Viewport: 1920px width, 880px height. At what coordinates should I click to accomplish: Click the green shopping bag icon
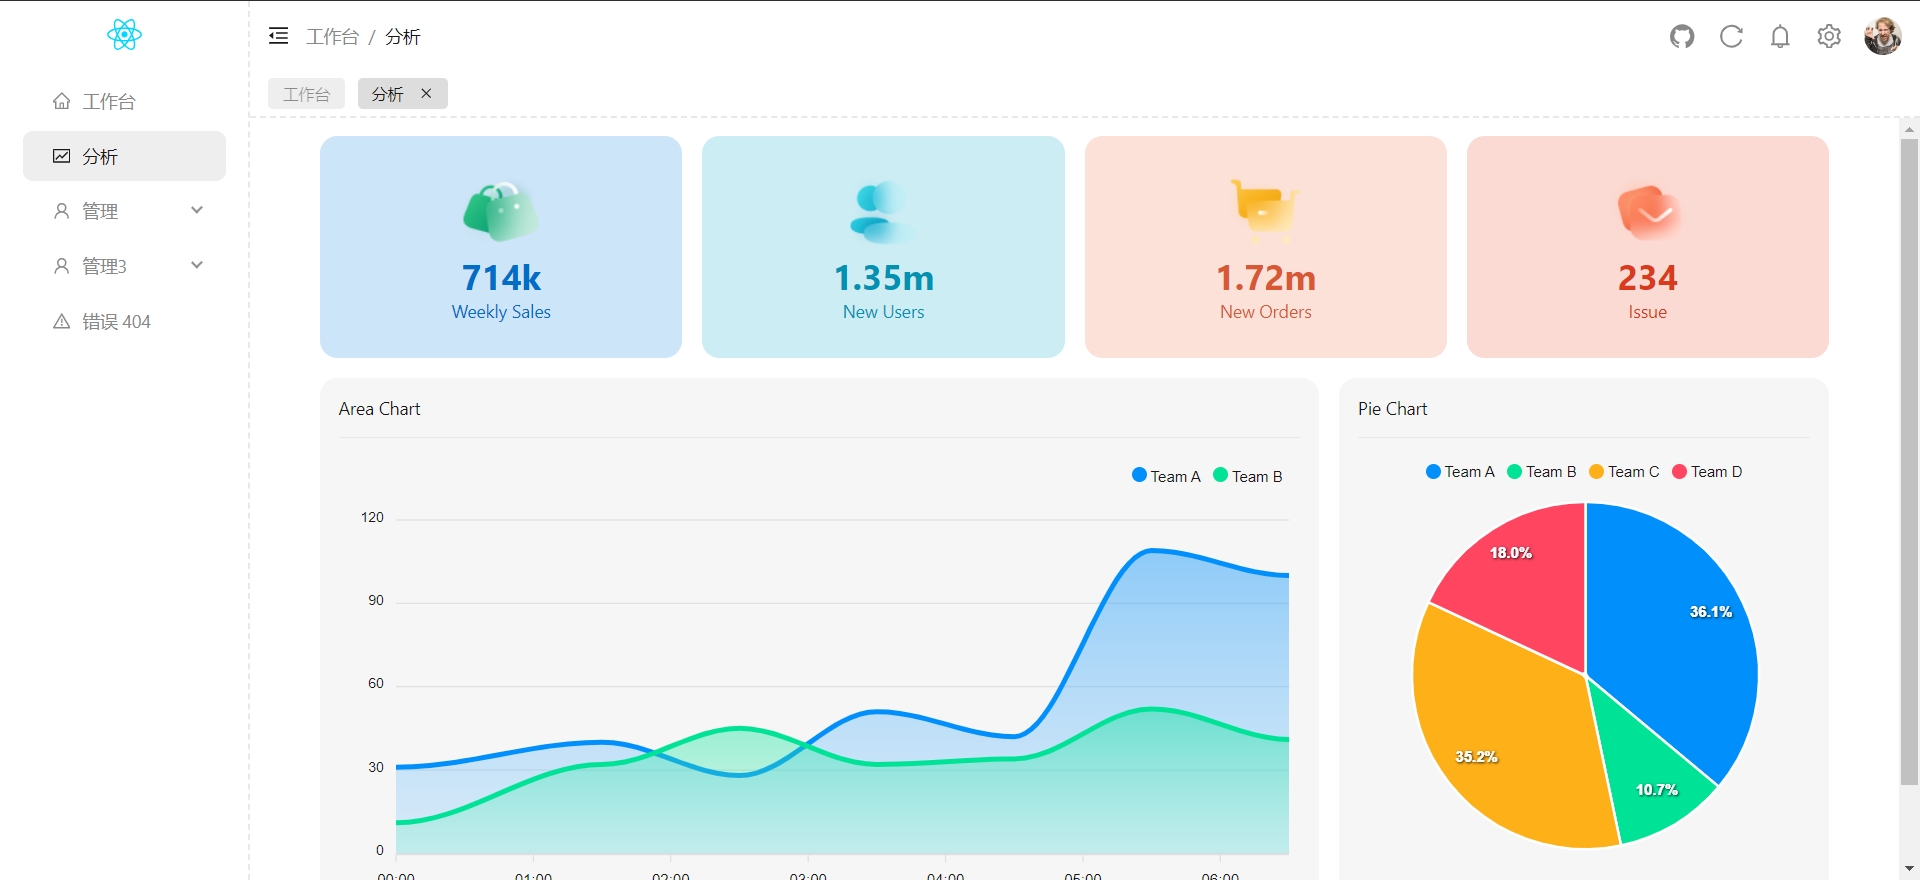(500, 211)
